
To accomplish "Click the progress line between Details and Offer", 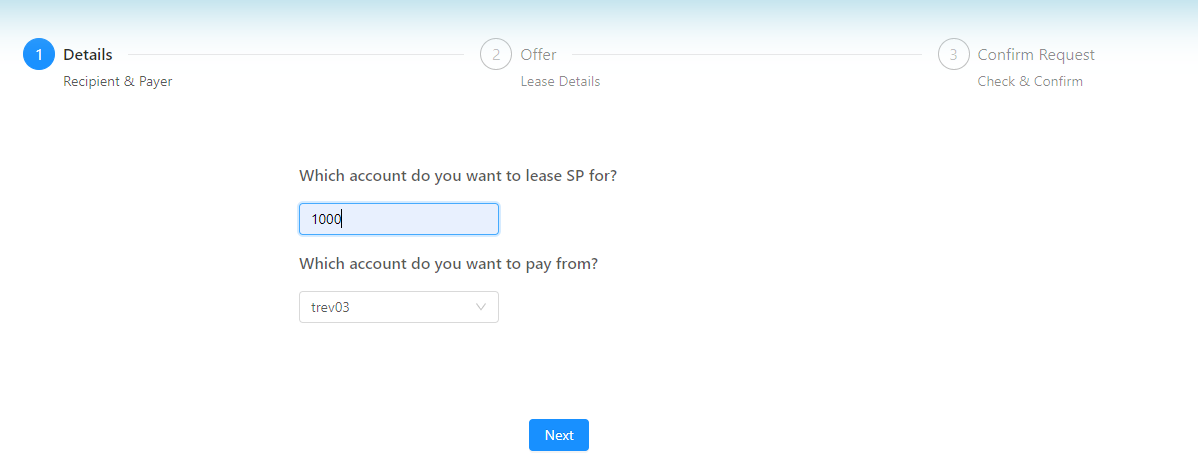I will click(x=295, y=55).
